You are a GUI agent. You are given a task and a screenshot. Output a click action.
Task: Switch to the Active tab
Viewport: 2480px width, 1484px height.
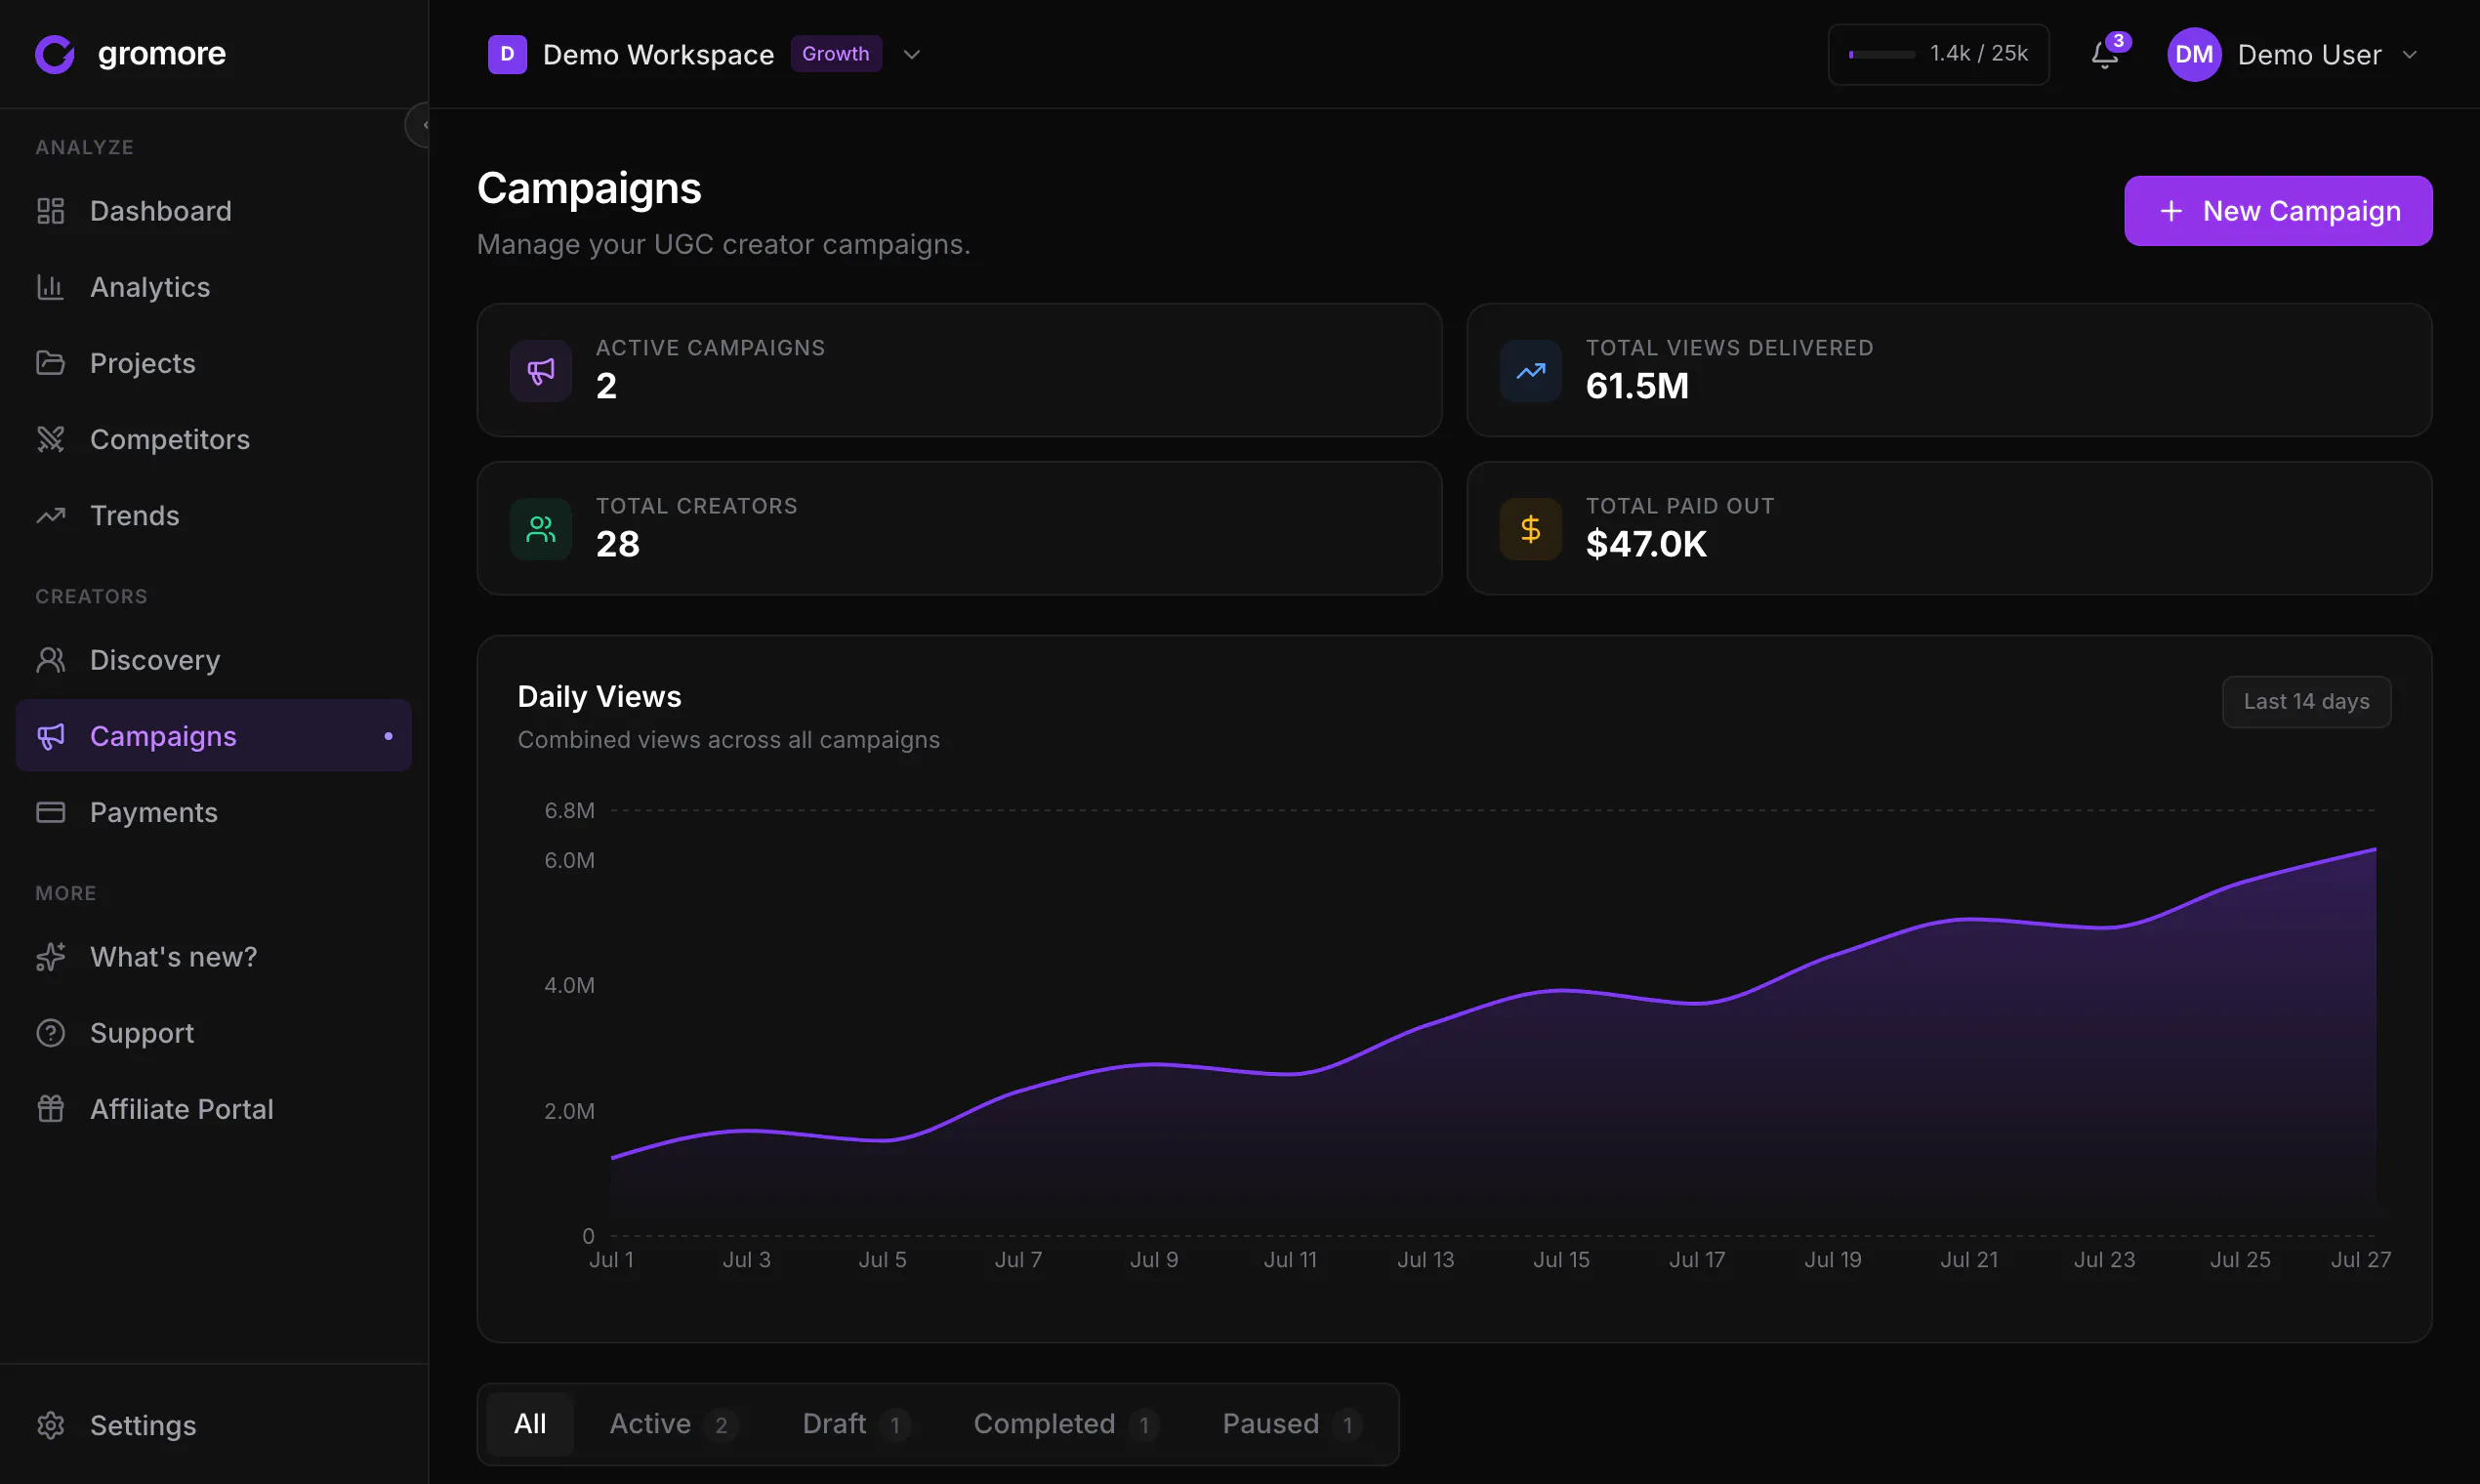(x=673, y=1424)
